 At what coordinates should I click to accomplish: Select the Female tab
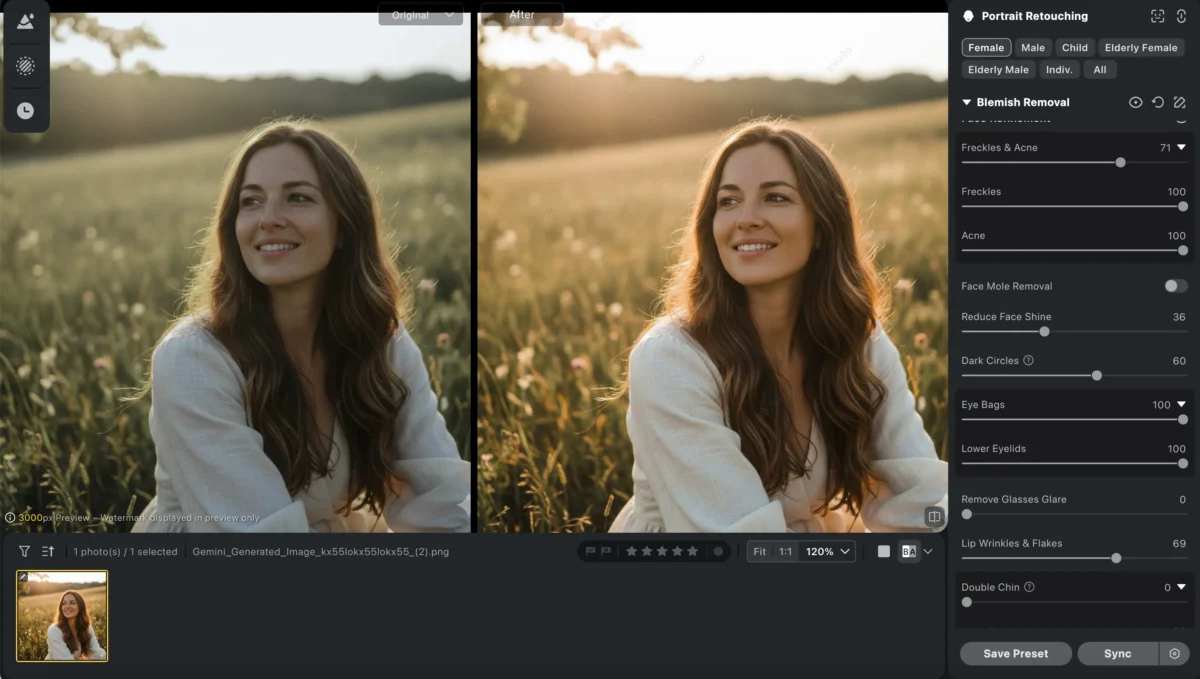point(986,48)
